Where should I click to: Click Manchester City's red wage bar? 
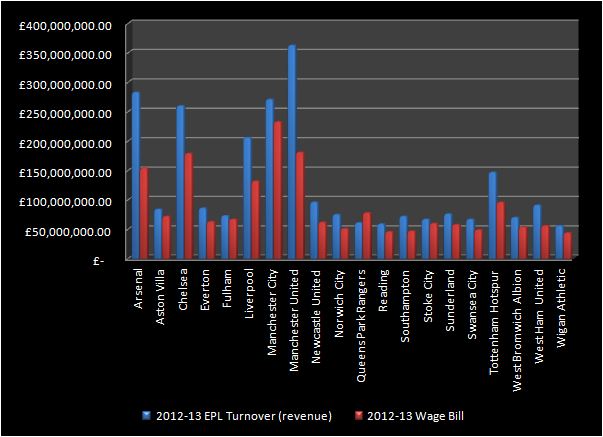[278, 192]
